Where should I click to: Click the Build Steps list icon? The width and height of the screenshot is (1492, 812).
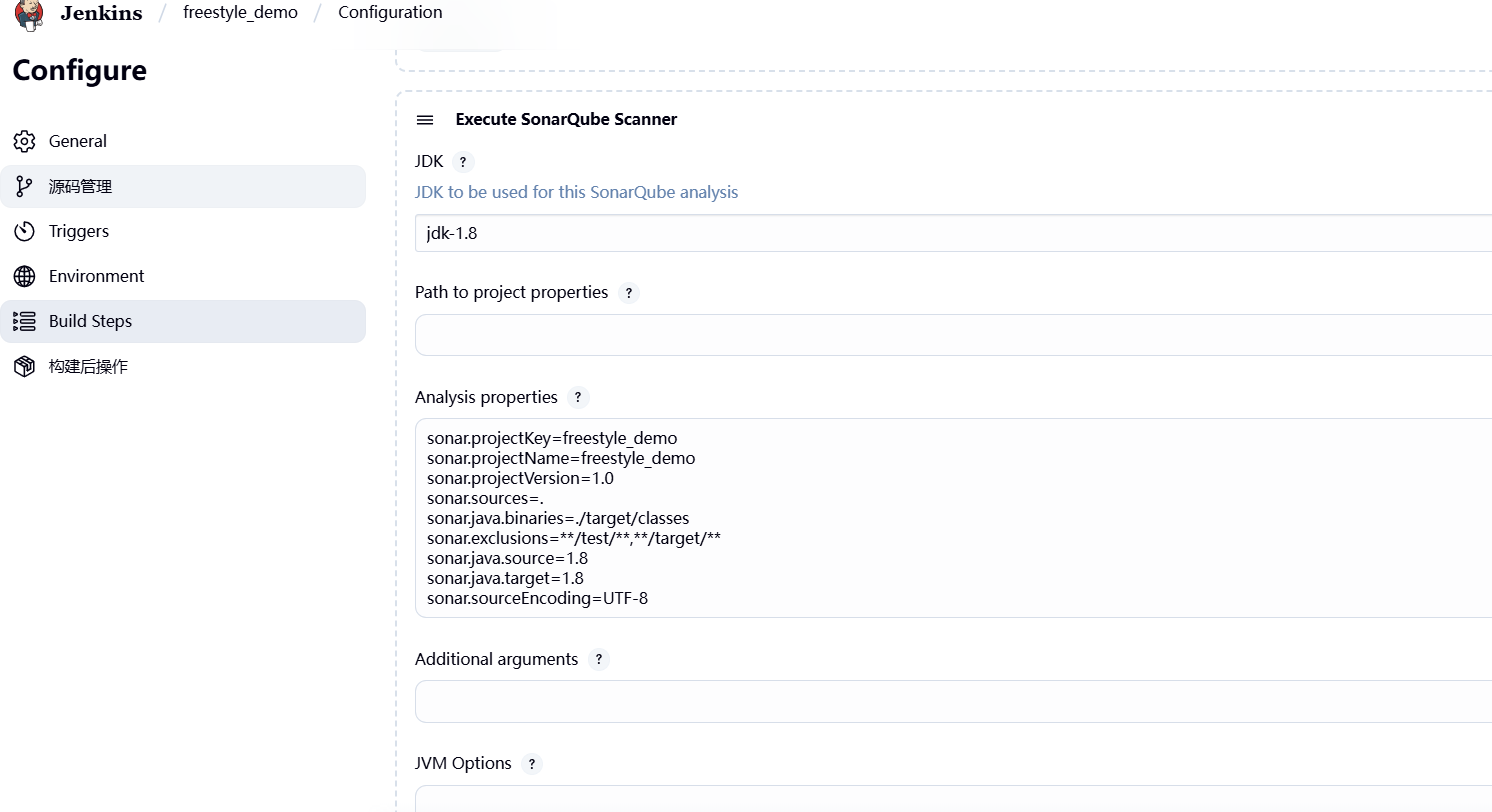(x=25, y=321)
